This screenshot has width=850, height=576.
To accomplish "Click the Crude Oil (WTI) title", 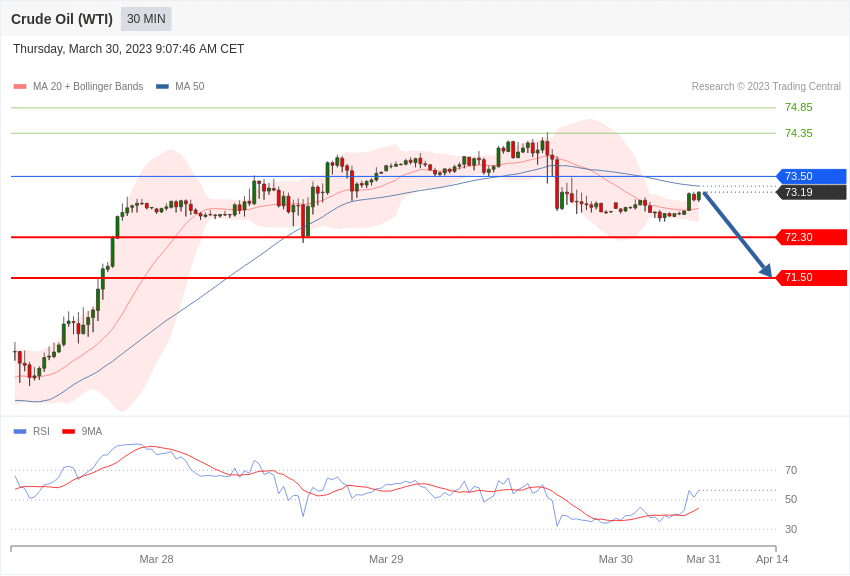I will (x=62, y=19).
